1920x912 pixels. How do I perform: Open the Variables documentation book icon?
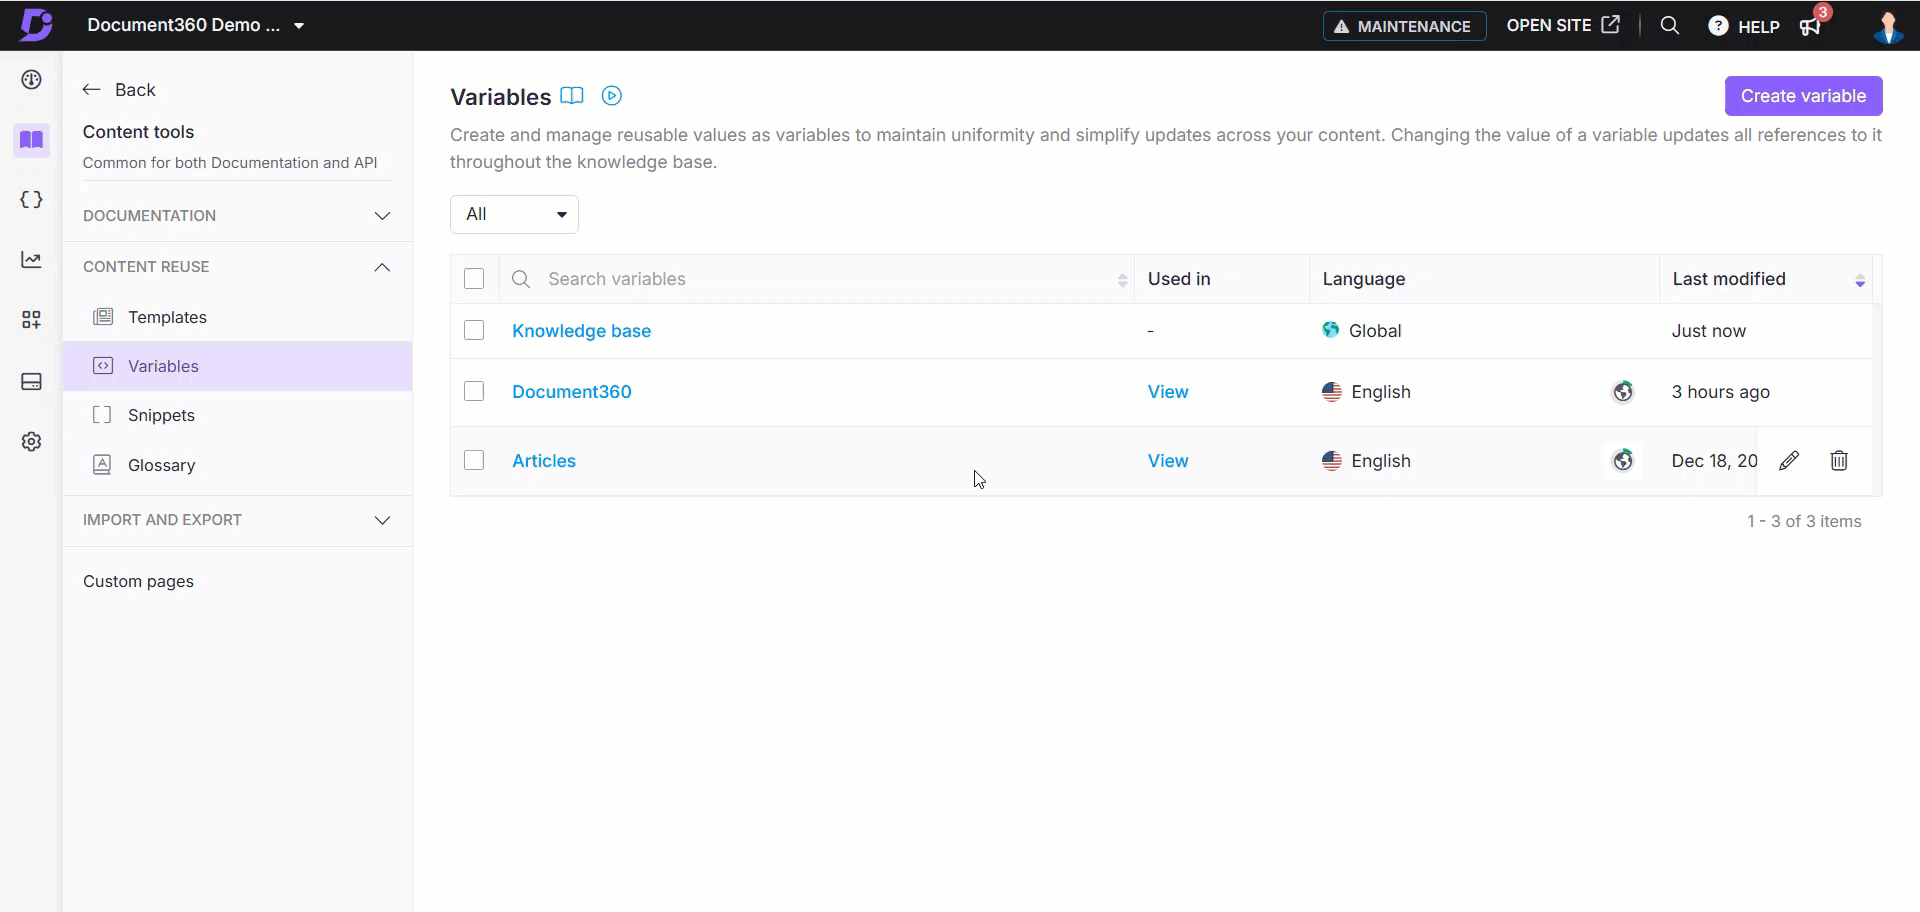[x=572, y=96]
